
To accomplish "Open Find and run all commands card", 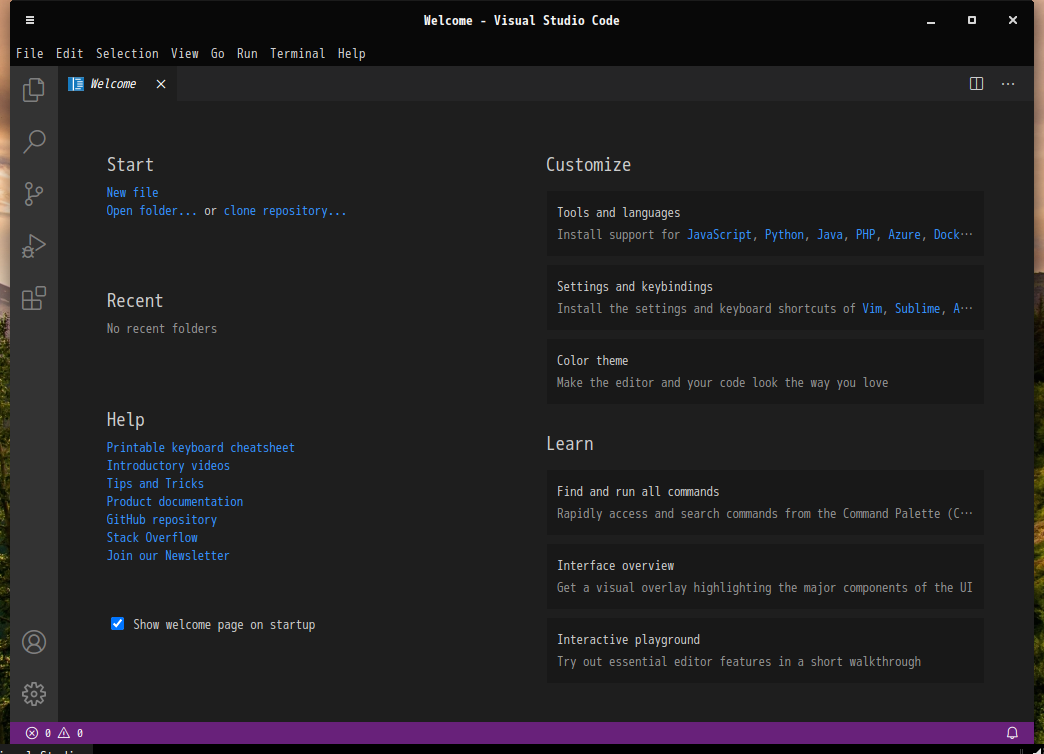I will tap(765, 503).
